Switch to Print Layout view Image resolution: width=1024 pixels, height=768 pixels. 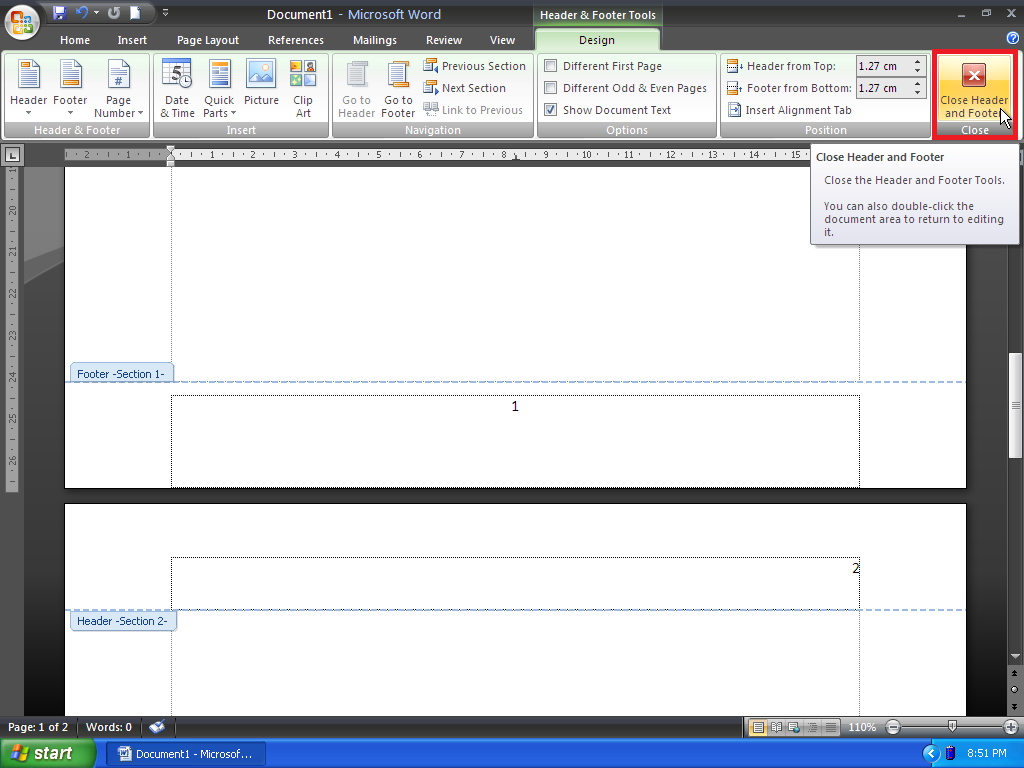click(758, 727)
